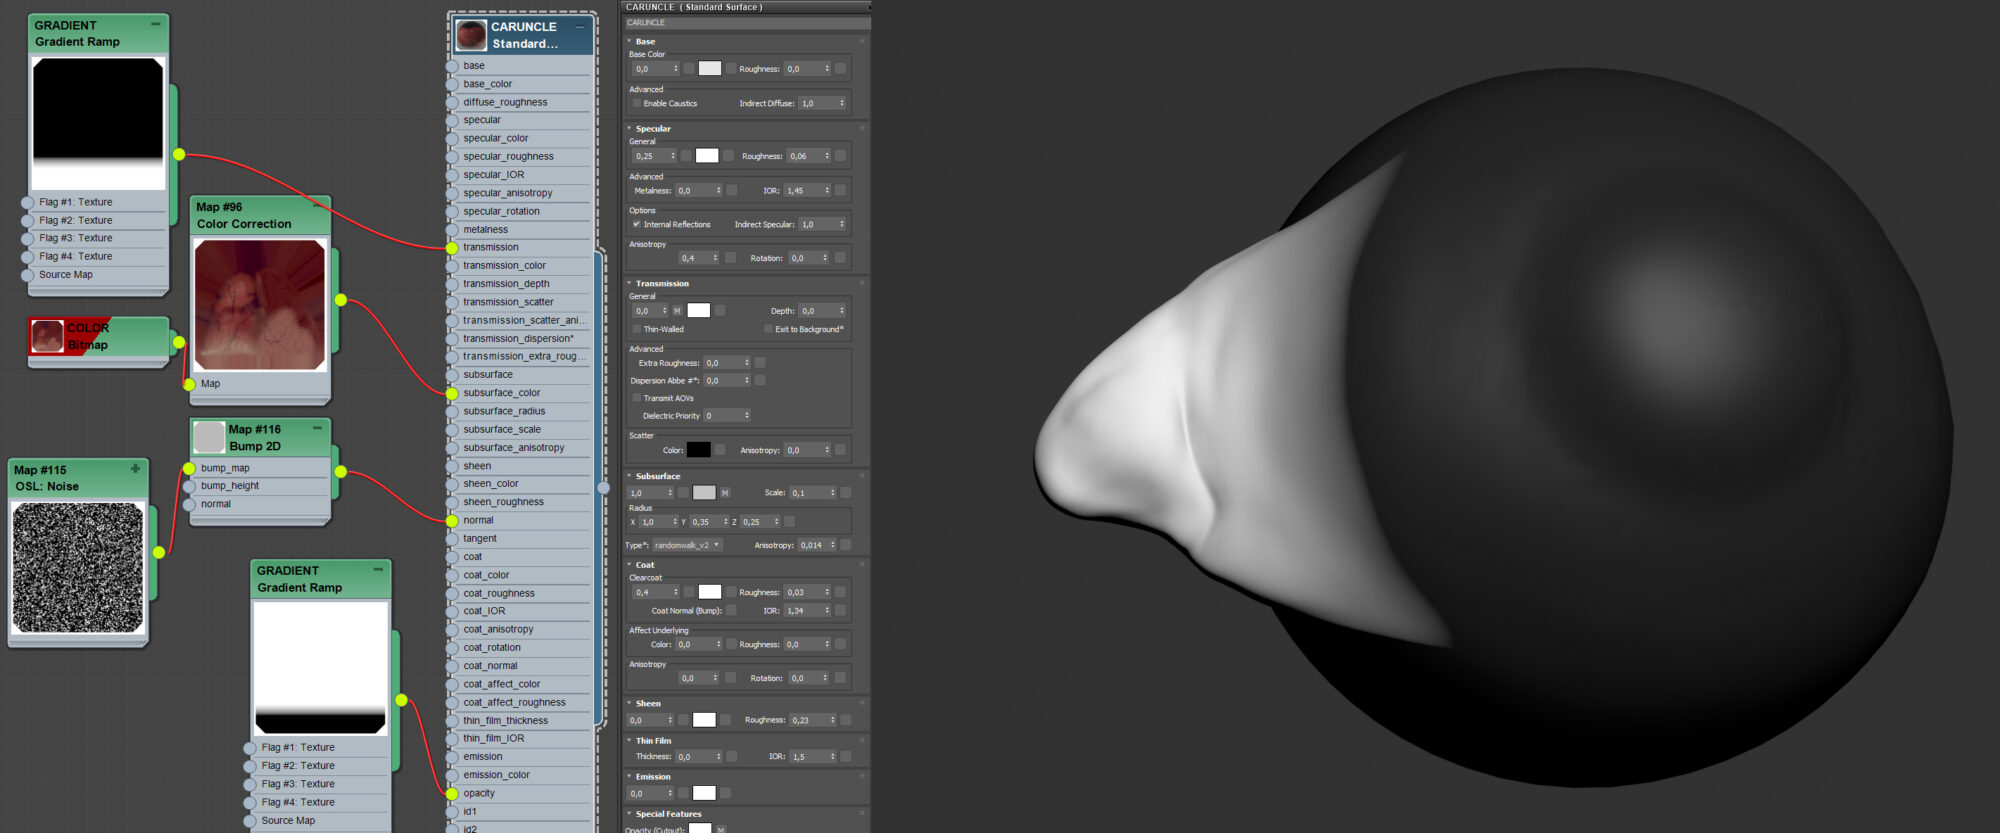Enable the Thin-Walled checkbox

click(637, 329)
